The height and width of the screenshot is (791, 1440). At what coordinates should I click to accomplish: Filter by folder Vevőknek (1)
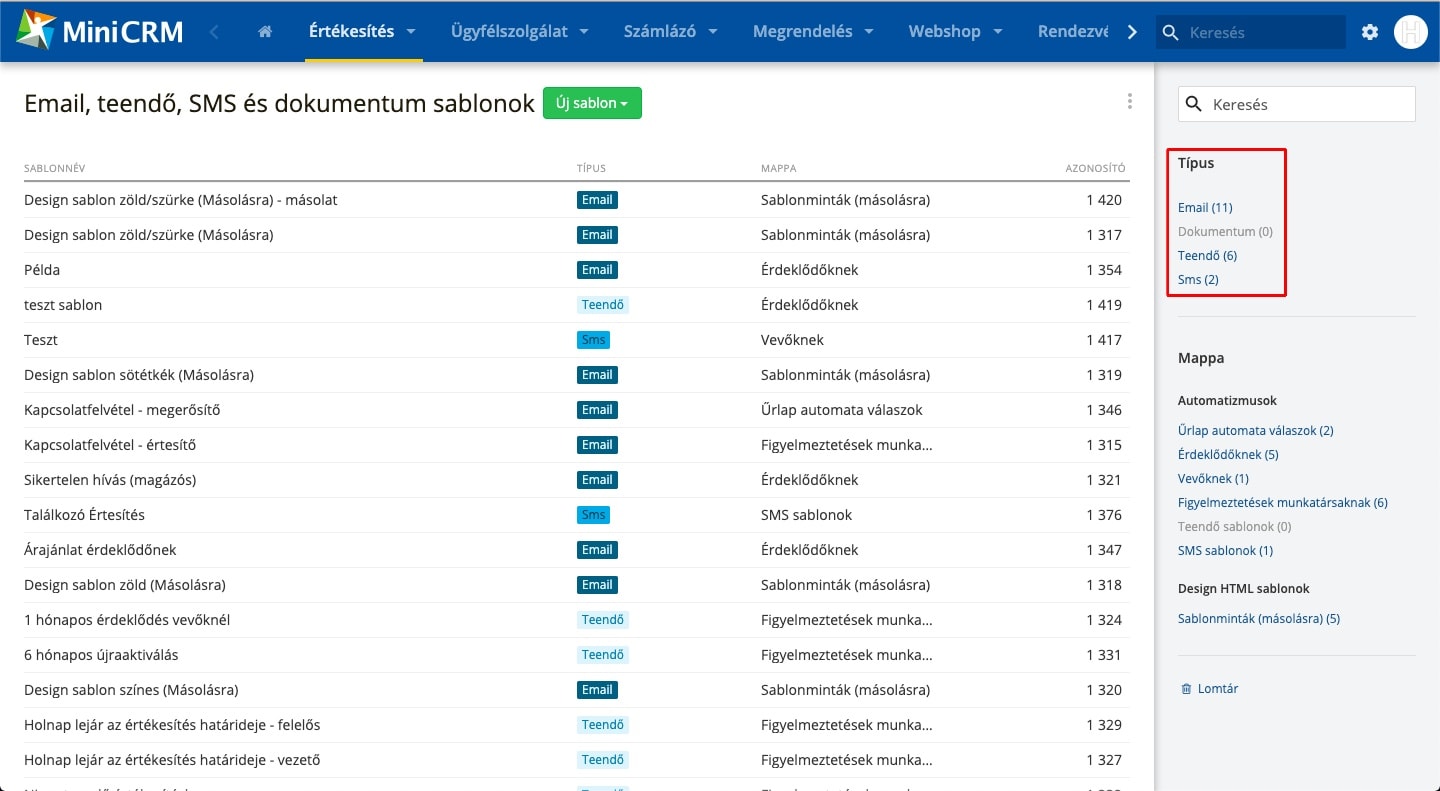(x=1213, y=479)
